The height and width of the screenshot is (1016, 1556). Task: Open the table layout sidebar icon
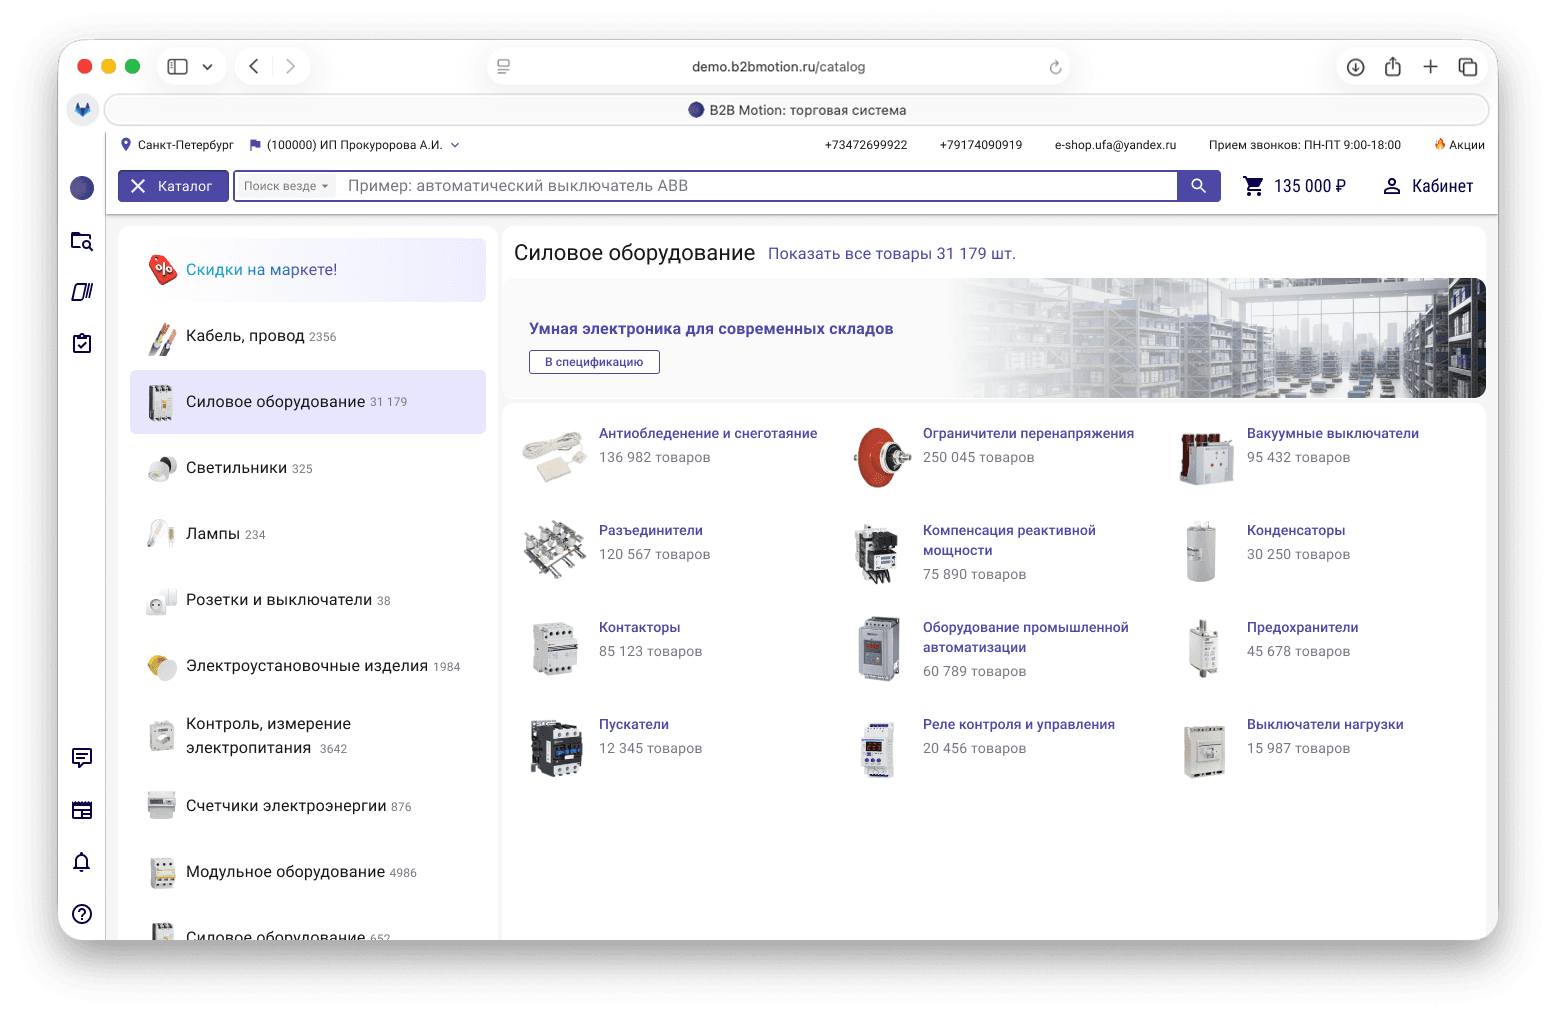[82, 810]
